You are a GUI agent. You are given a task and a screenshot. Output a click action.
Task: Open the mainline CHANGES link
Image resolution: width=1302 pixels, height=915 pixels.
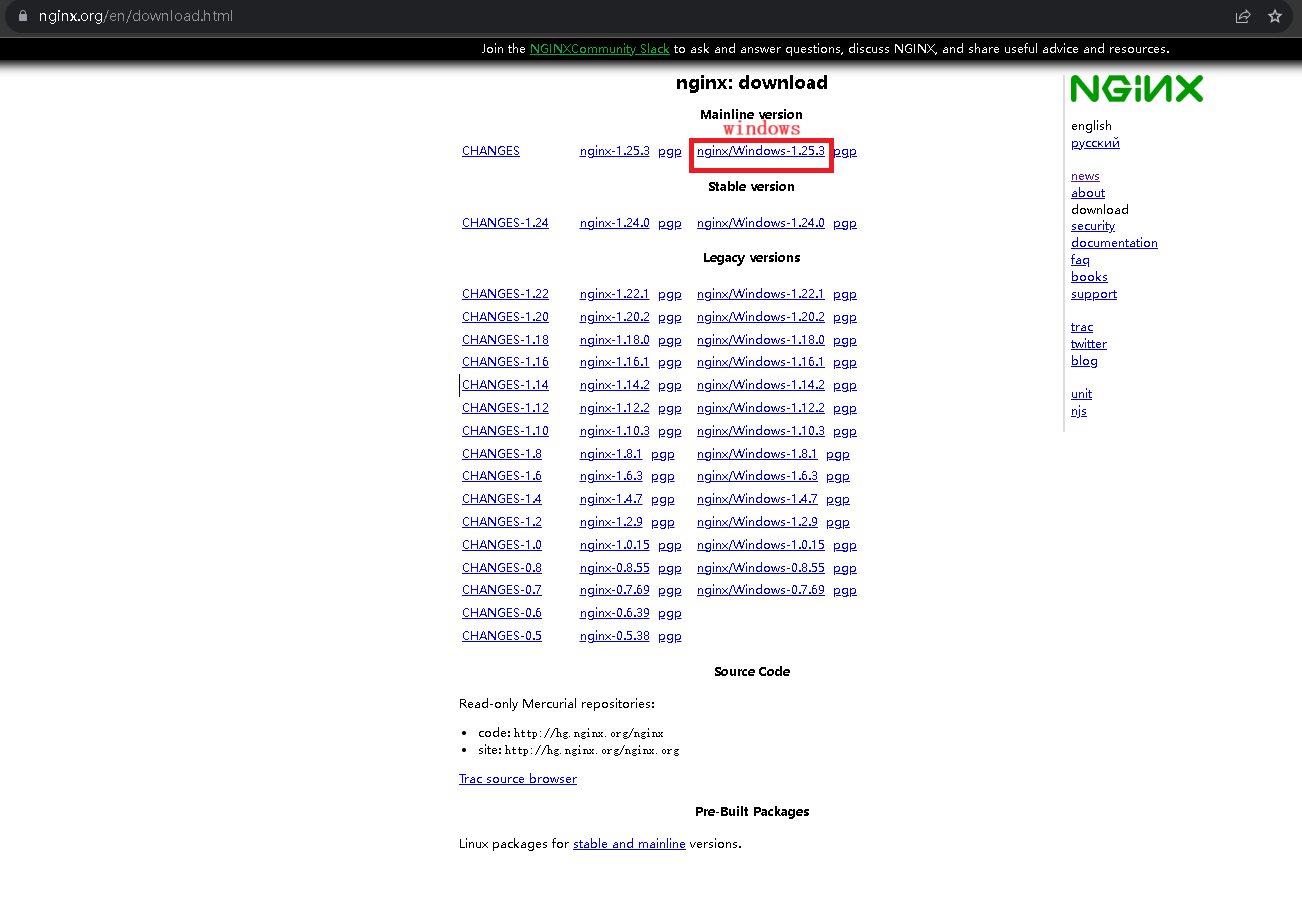pos(491,151)
